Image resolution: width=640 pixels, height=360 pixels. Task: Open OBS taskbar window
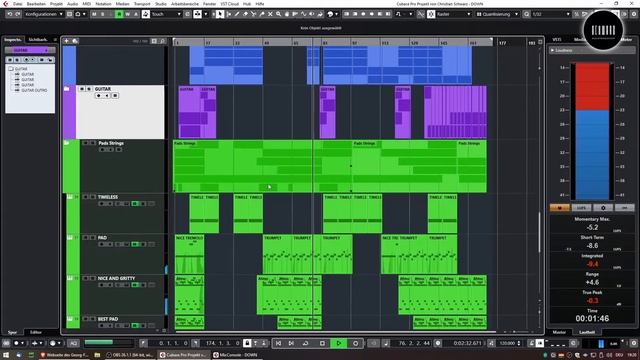click(129, 355)
